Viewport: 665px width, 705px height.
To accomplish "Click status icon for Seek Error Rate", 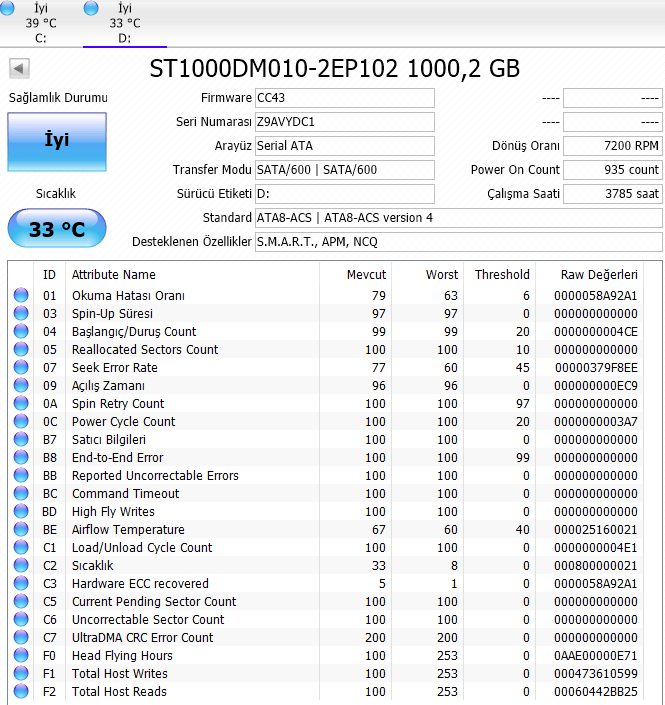I will click(x=21, y=367).
